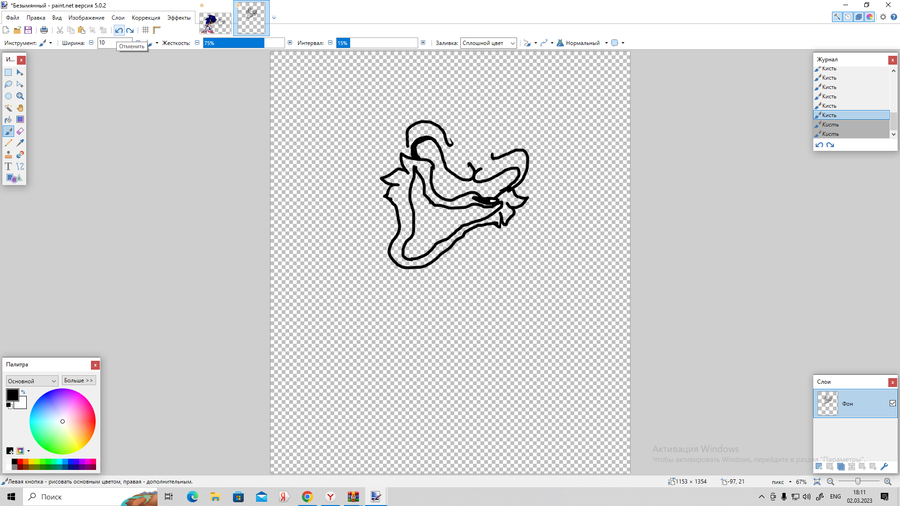Select the Rectangle Select tool

[x=8, y=73]
